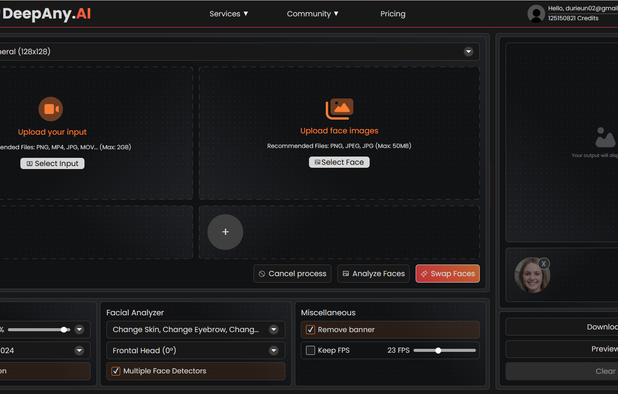Click the credits count text

pos(573,19)
